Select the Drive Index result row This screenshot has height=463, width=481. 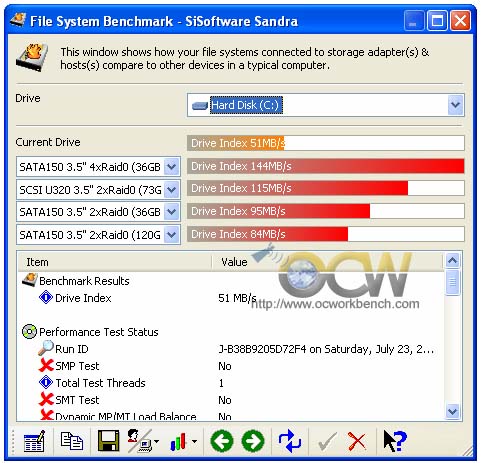pyautogui.click(x=230, y=298)
